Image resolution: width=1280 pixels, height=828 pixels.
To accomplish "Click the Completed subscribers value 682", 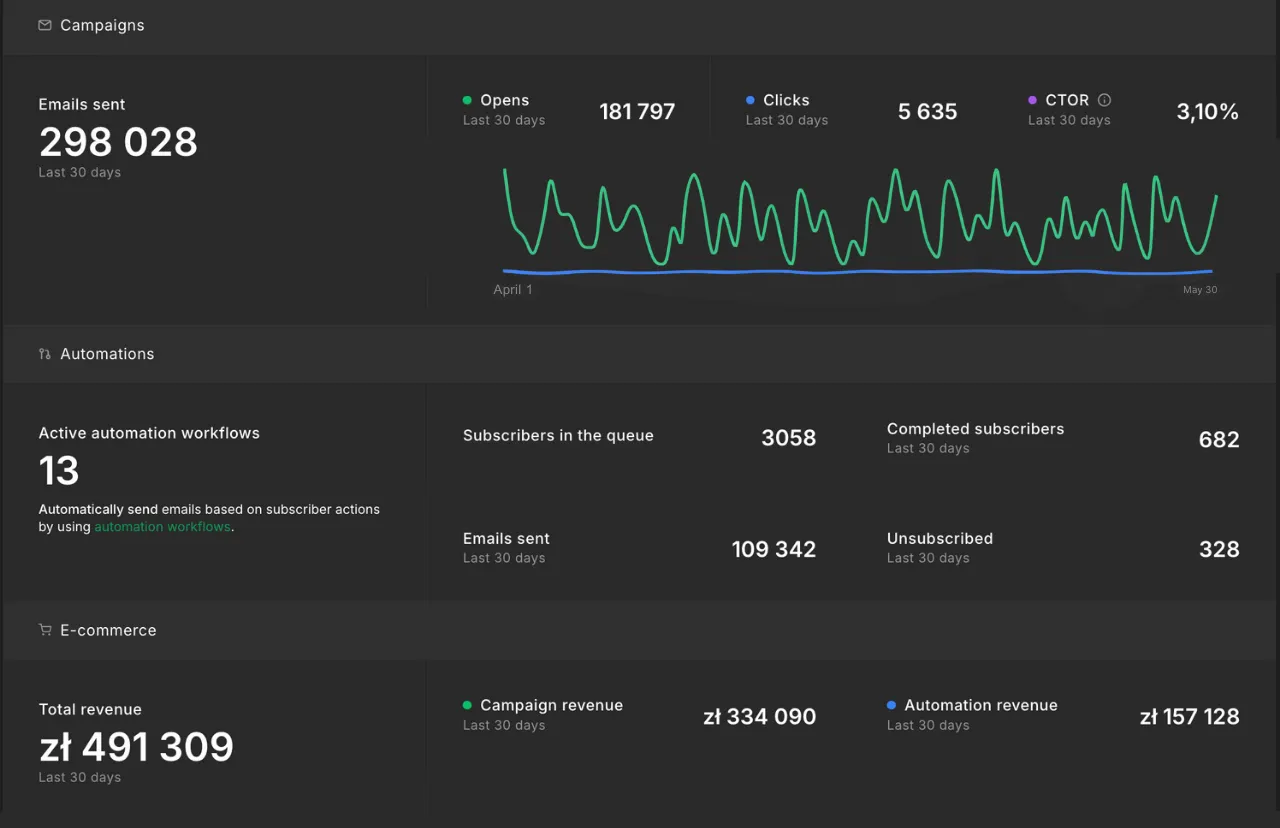I will [1219, 439].
